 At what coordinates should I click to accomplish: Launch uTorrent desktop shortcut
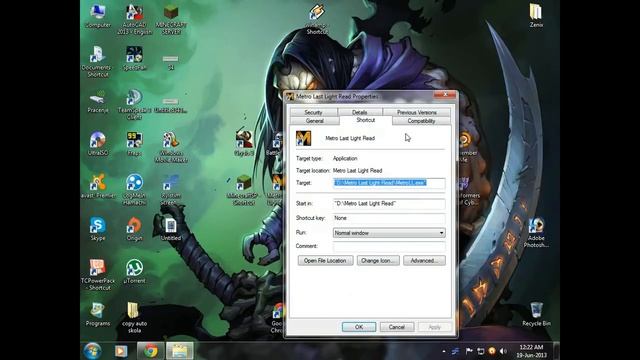[x=134, y=271]
